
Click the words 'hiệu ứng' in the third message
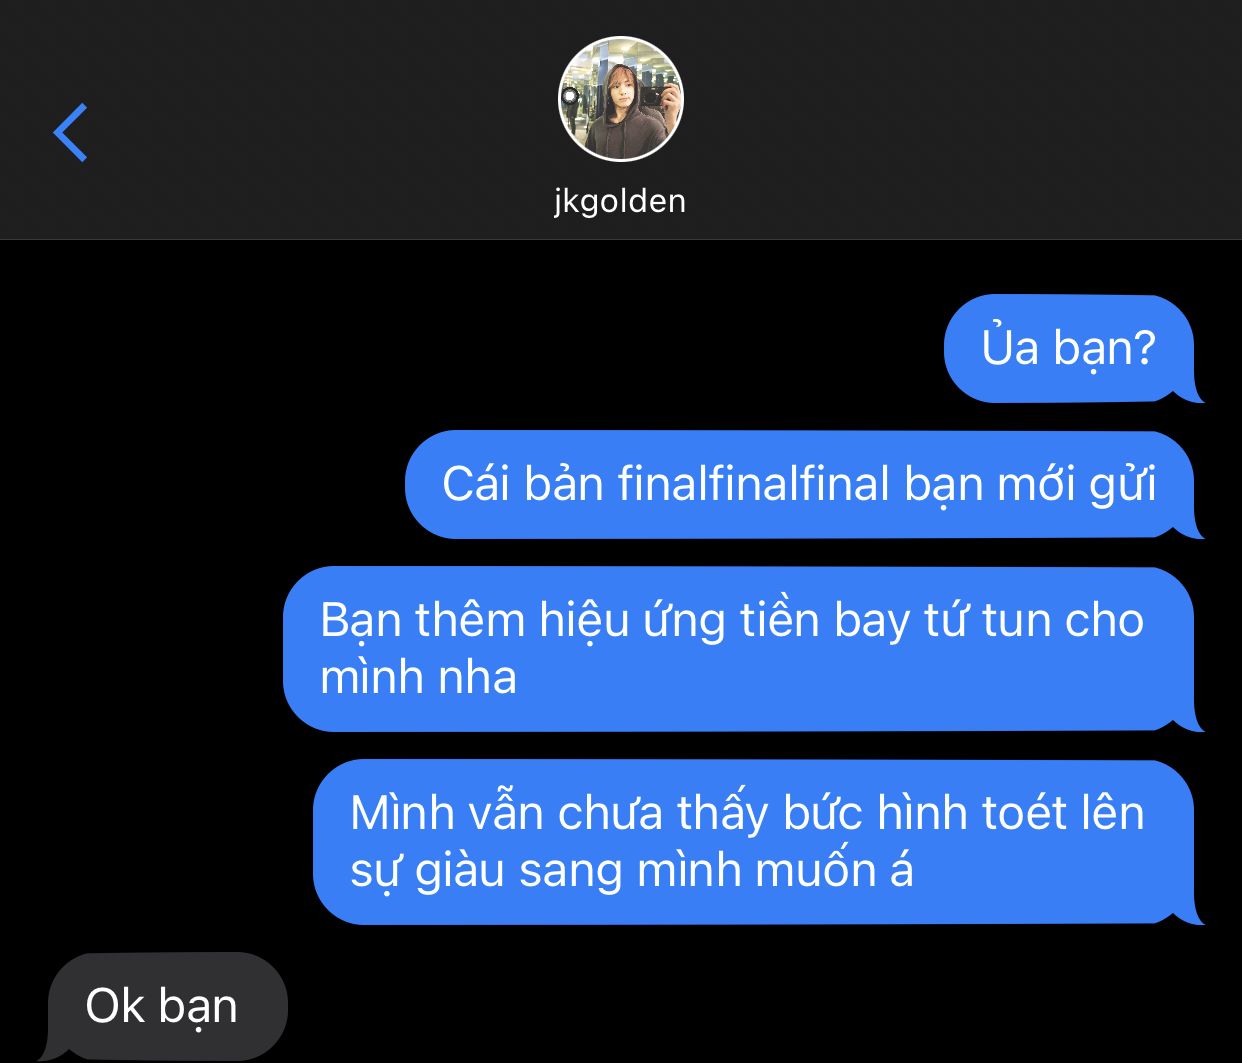(x=633, y=620)
